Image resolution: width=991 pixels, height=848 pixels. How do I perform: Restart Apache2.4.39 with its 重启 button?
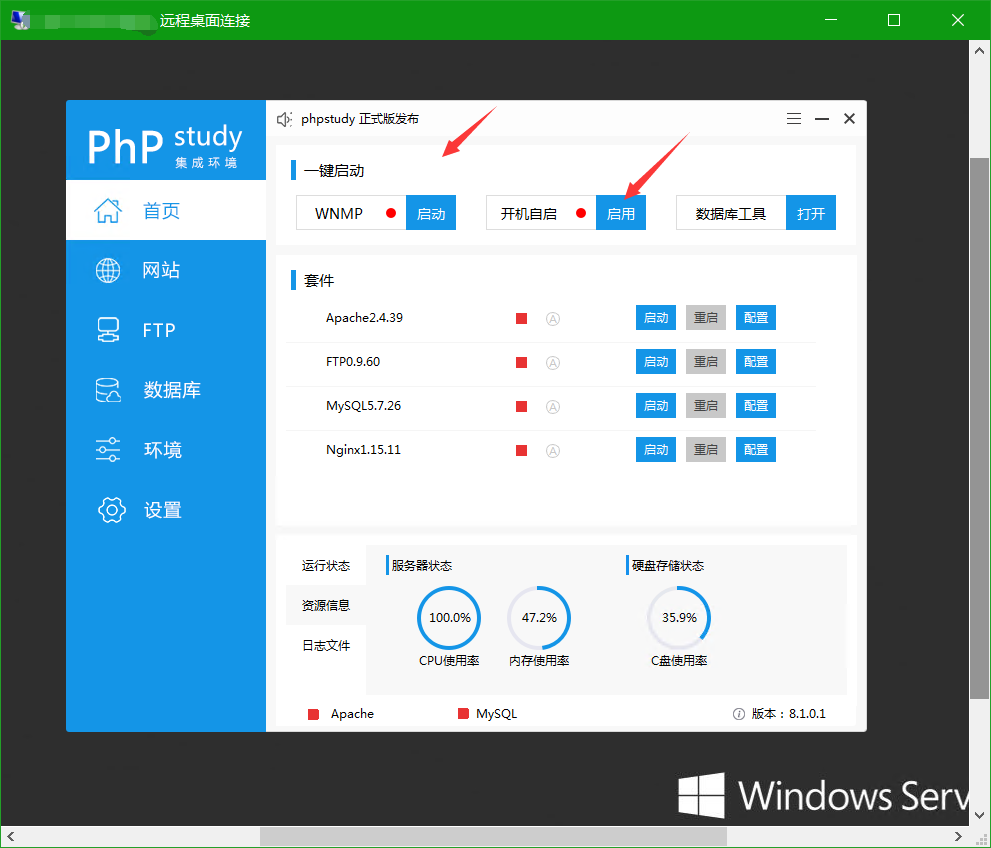[x=706, y=317]
